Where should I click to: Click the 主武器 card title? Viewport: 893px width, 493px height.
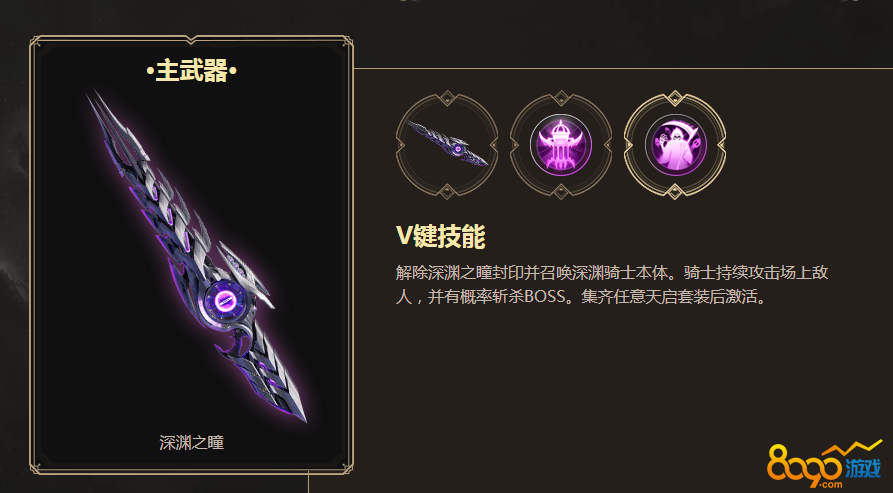(x=191, y=71)
